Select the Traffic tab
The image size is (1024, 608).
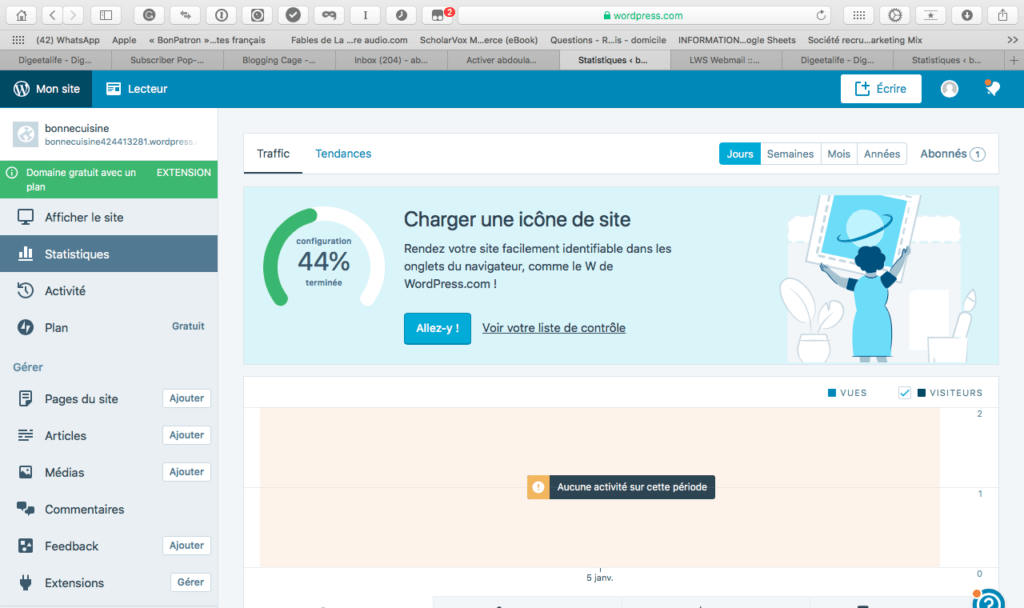273,153
